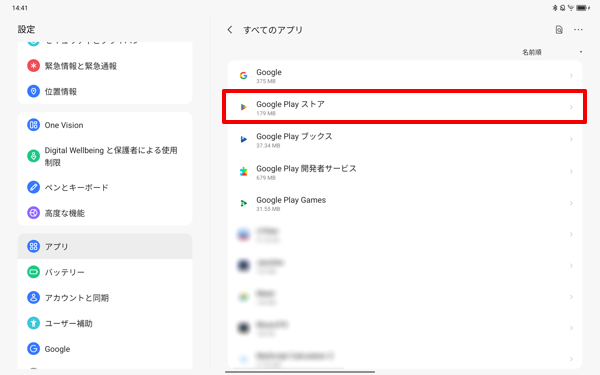Click the Google Play Games icon
This screenshot has height=375, width=600.
[243, 203]
